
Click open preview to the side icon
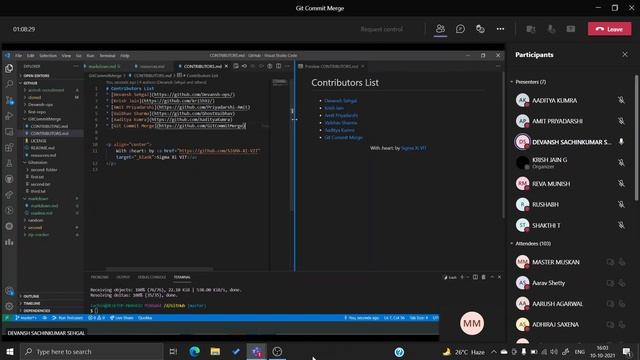236,66
